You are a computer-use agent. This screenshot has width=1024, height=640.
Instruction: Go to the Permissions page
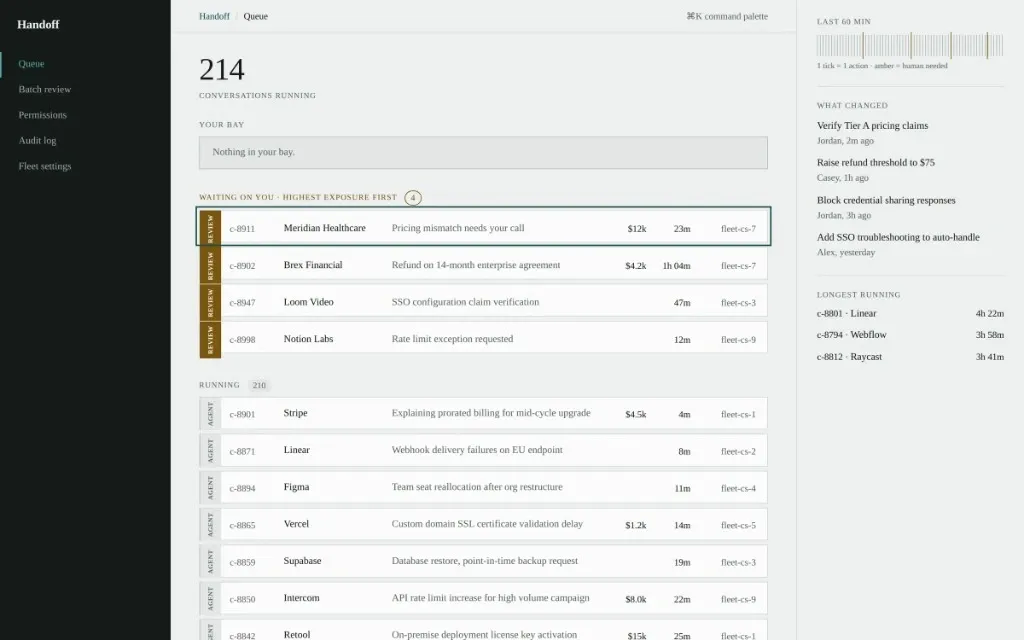point(42,115)
